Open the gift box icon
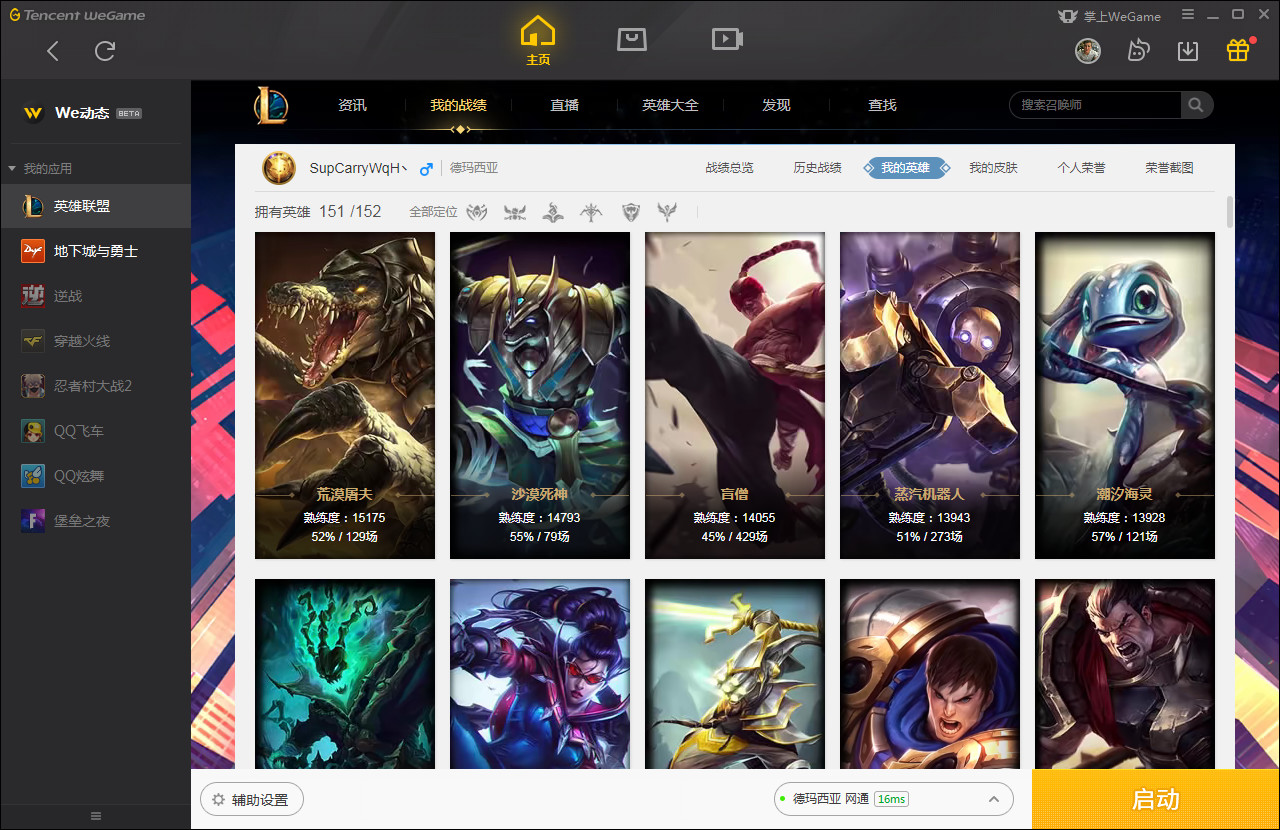The width and height of the screenshot is (1280, 830). (x=1238, y=50)
